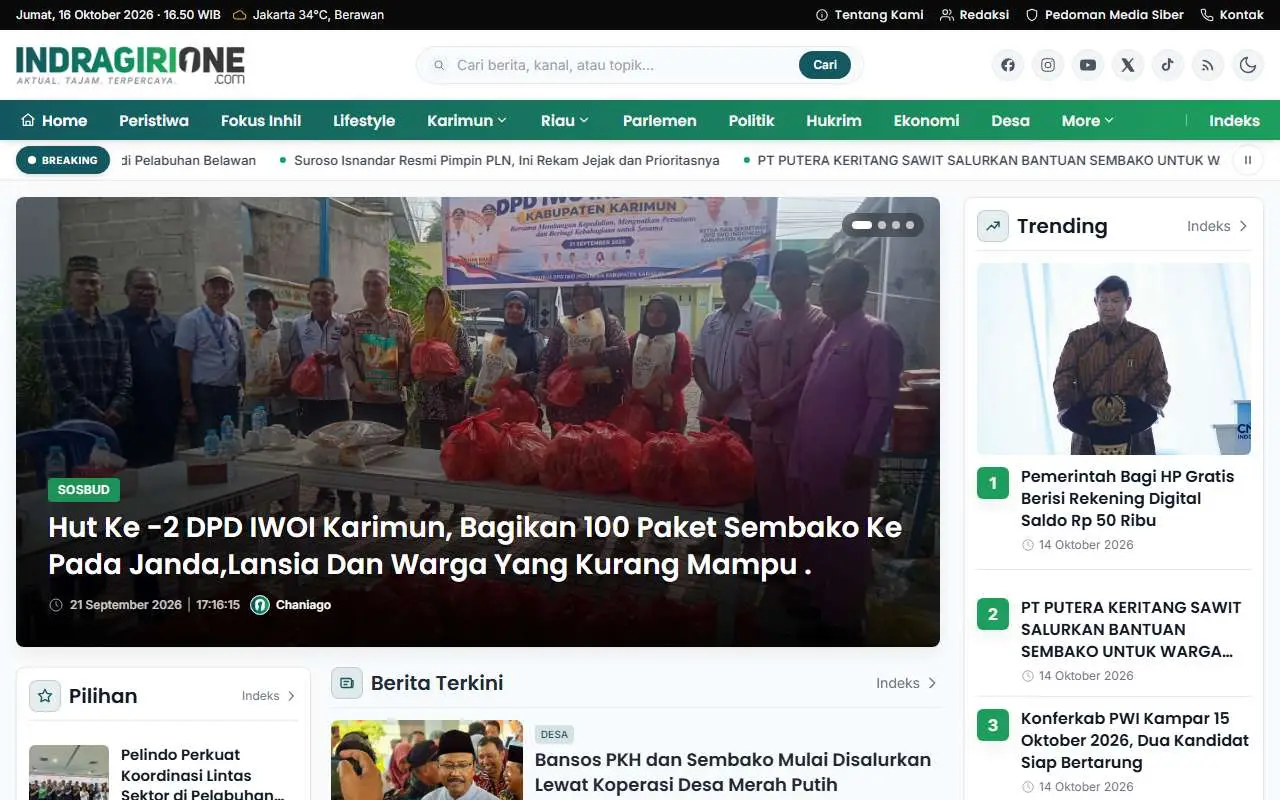Expand the Karimun dropdown menu
Viewport: 1280px width, 800px height.
coord(467,120)
